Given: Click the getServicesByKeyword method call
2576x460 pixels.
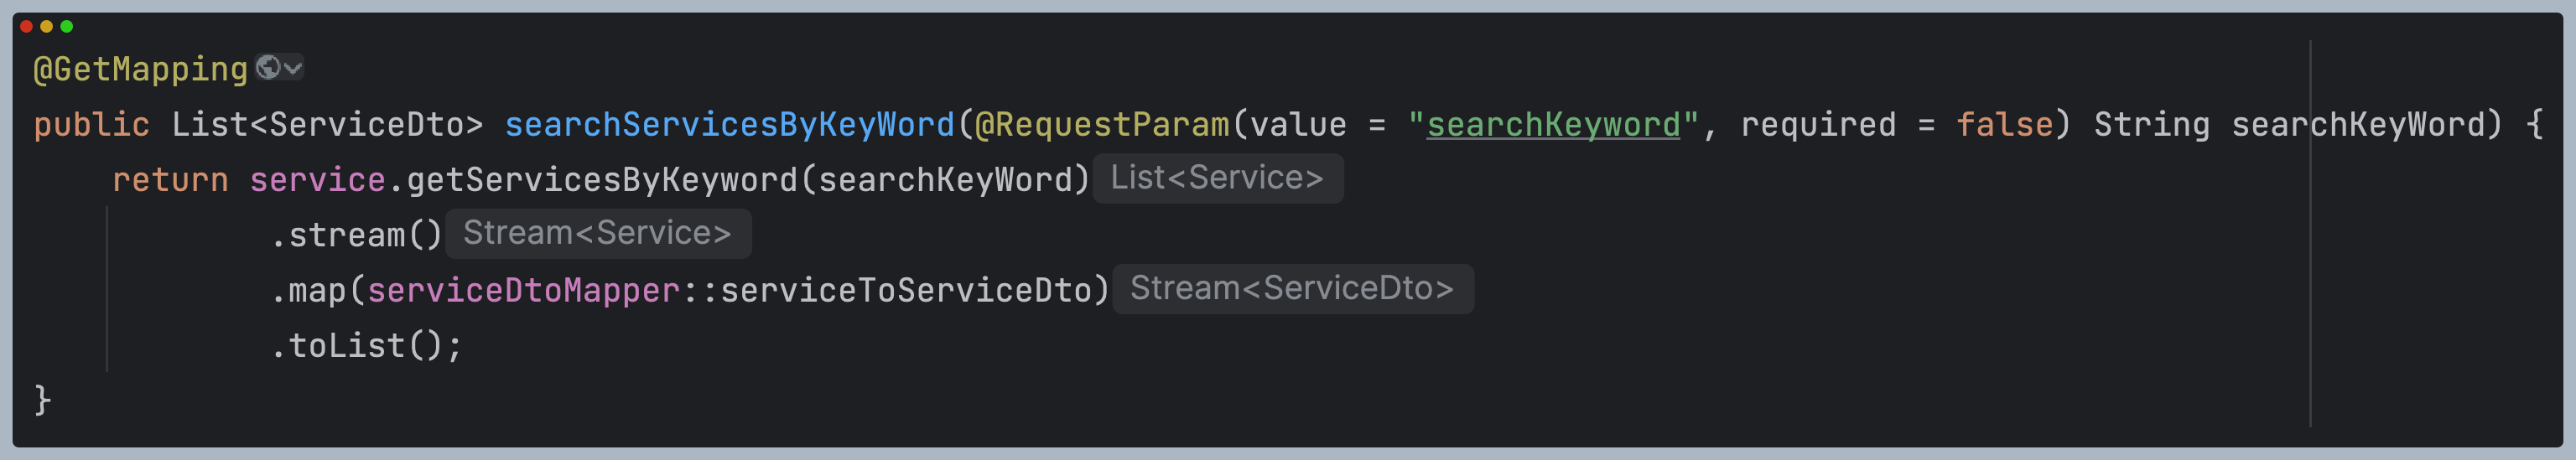Looking at the screenshot, I should (602, 180).
